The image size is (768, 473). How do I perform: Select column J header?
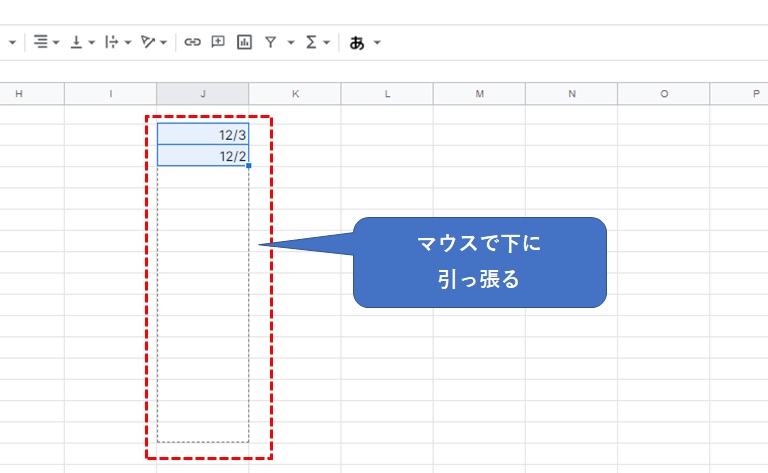203,94
